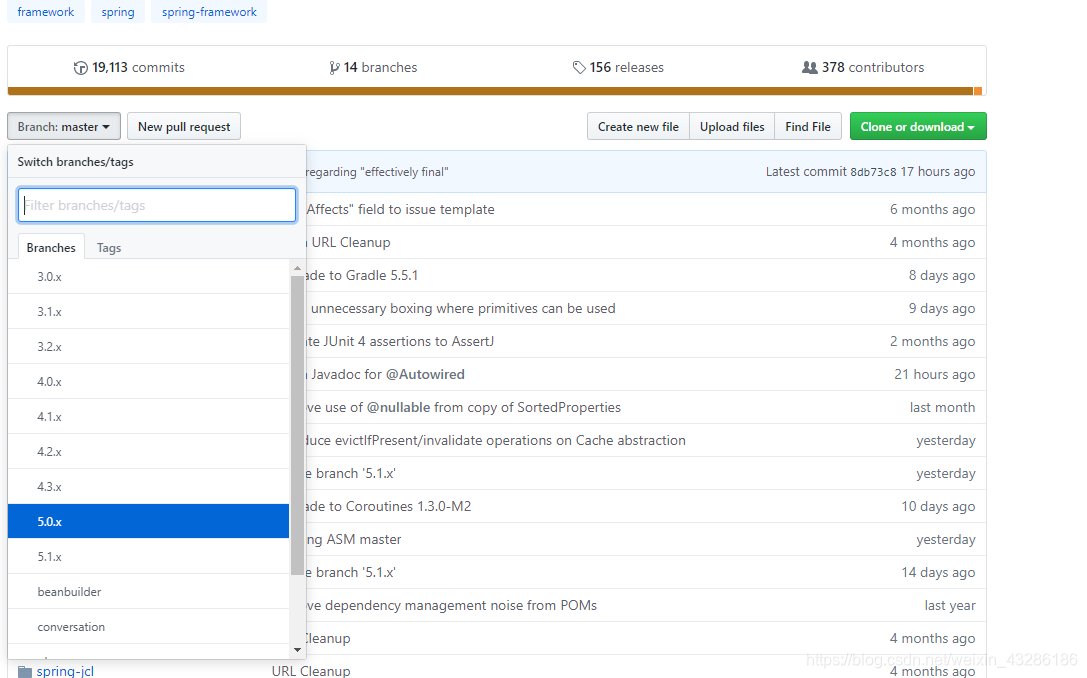Open the spring-jcl folder link
Viewport: 1087px width, 678px height.
[65, 671]
